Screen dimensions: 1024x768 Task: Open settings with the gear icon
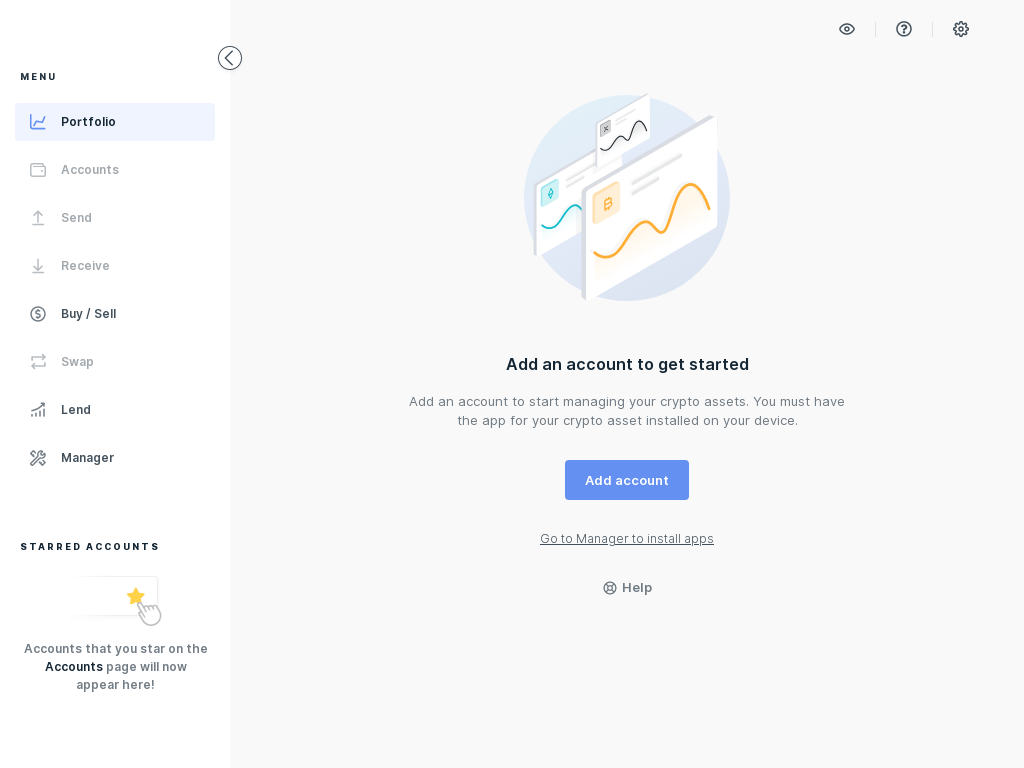960,29
